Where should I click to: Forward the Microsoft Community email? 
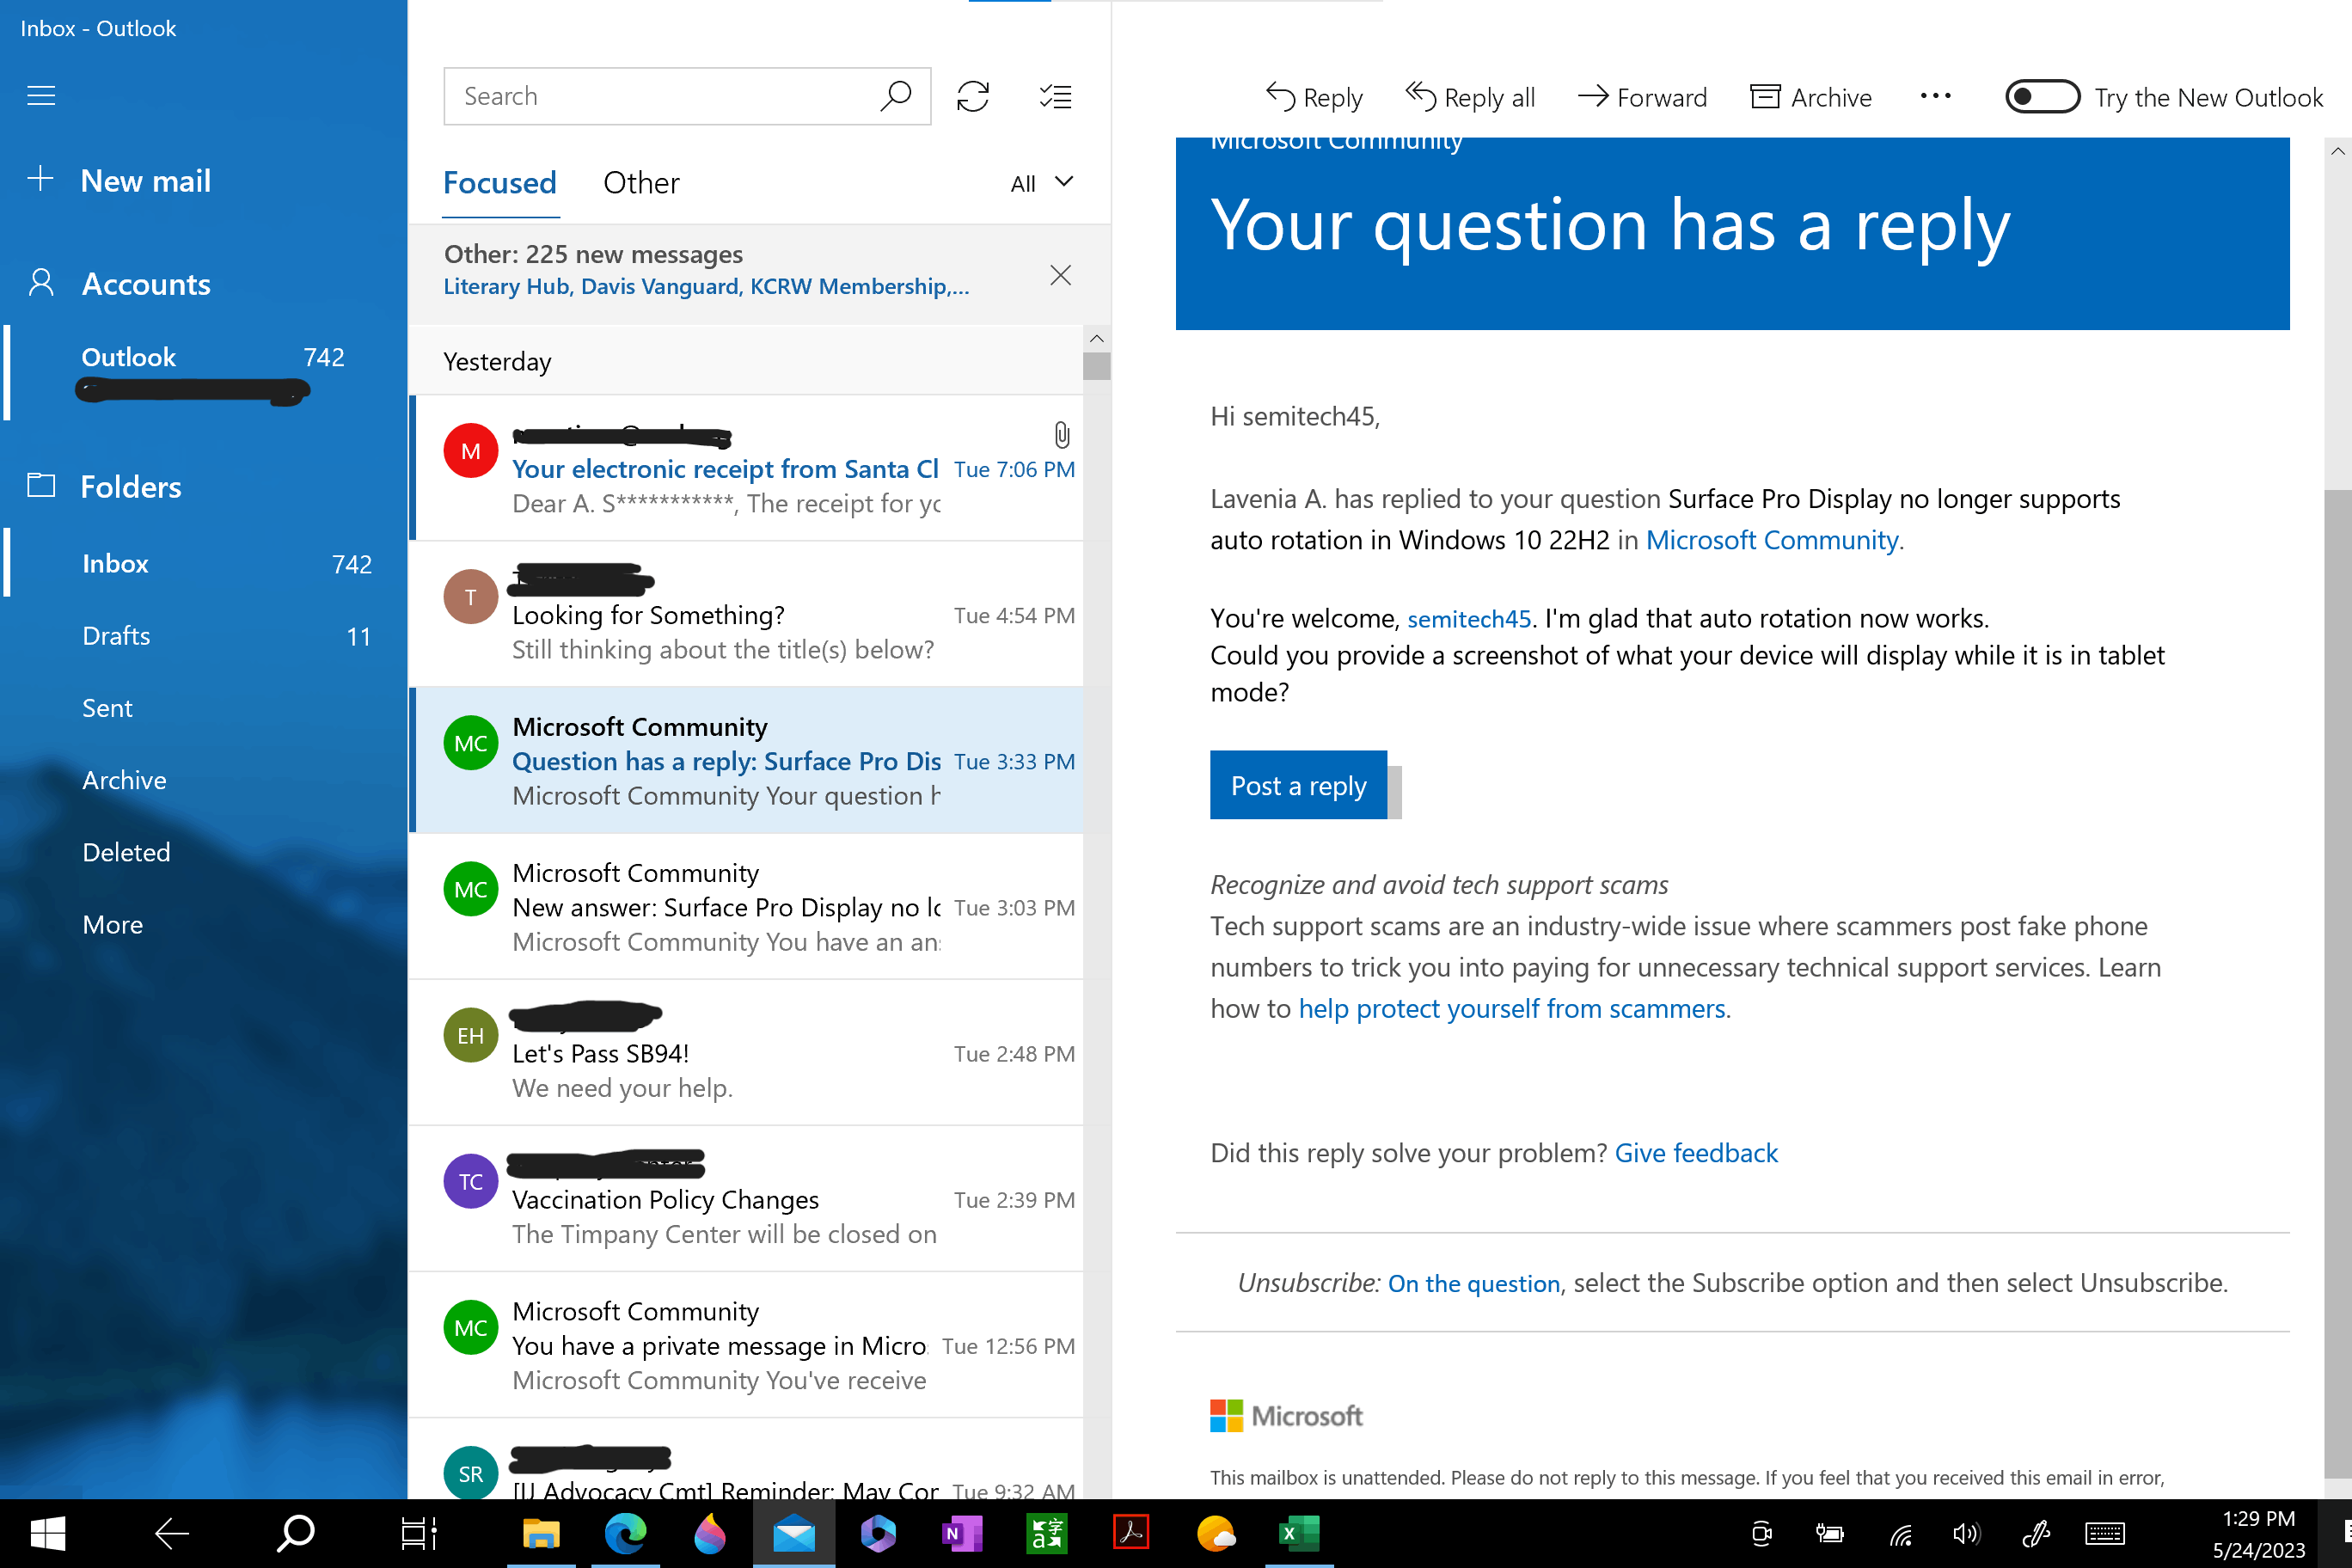click(x=1642, y=97)
